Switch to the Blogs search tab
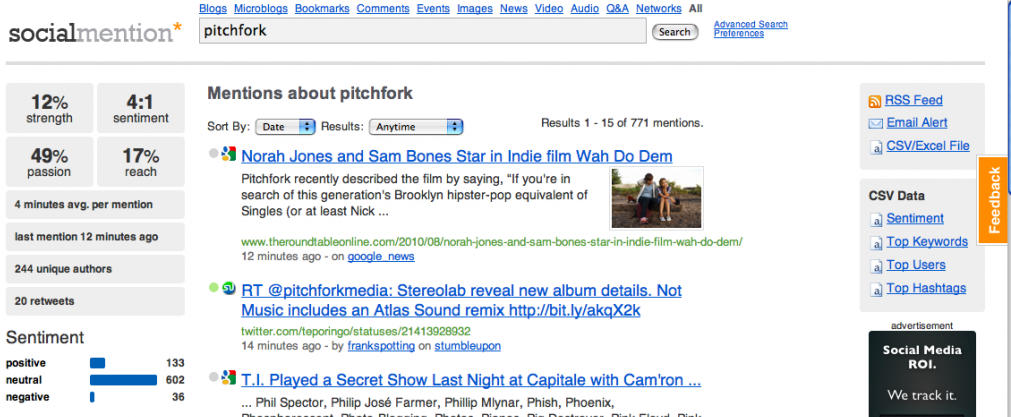This screenshot has height=417, width=1011. [213, 8]
